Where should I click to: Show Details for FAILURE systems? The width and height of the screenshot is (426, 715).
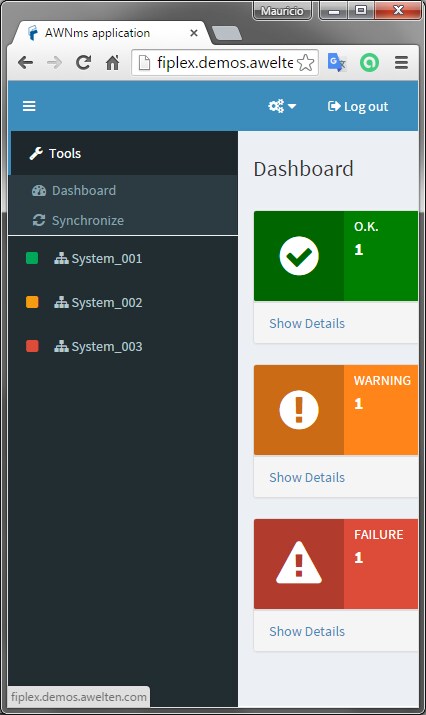[307, 632]
